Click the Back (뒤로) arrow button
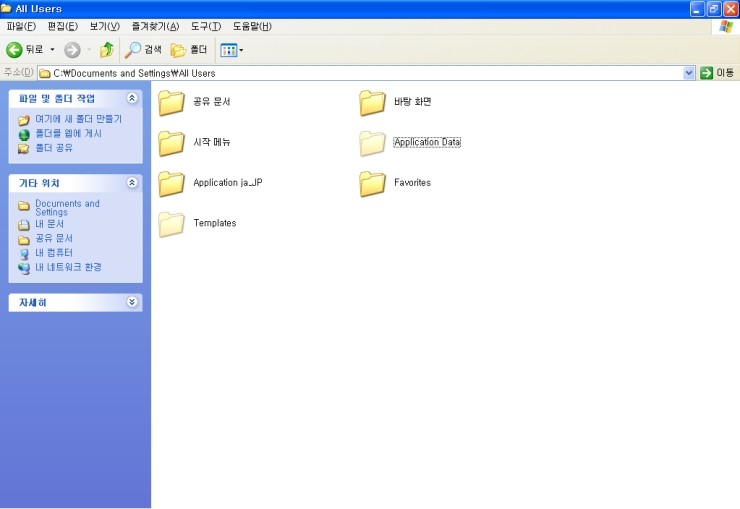The height and width of the screenshot is (509, 740). (15, 50)
